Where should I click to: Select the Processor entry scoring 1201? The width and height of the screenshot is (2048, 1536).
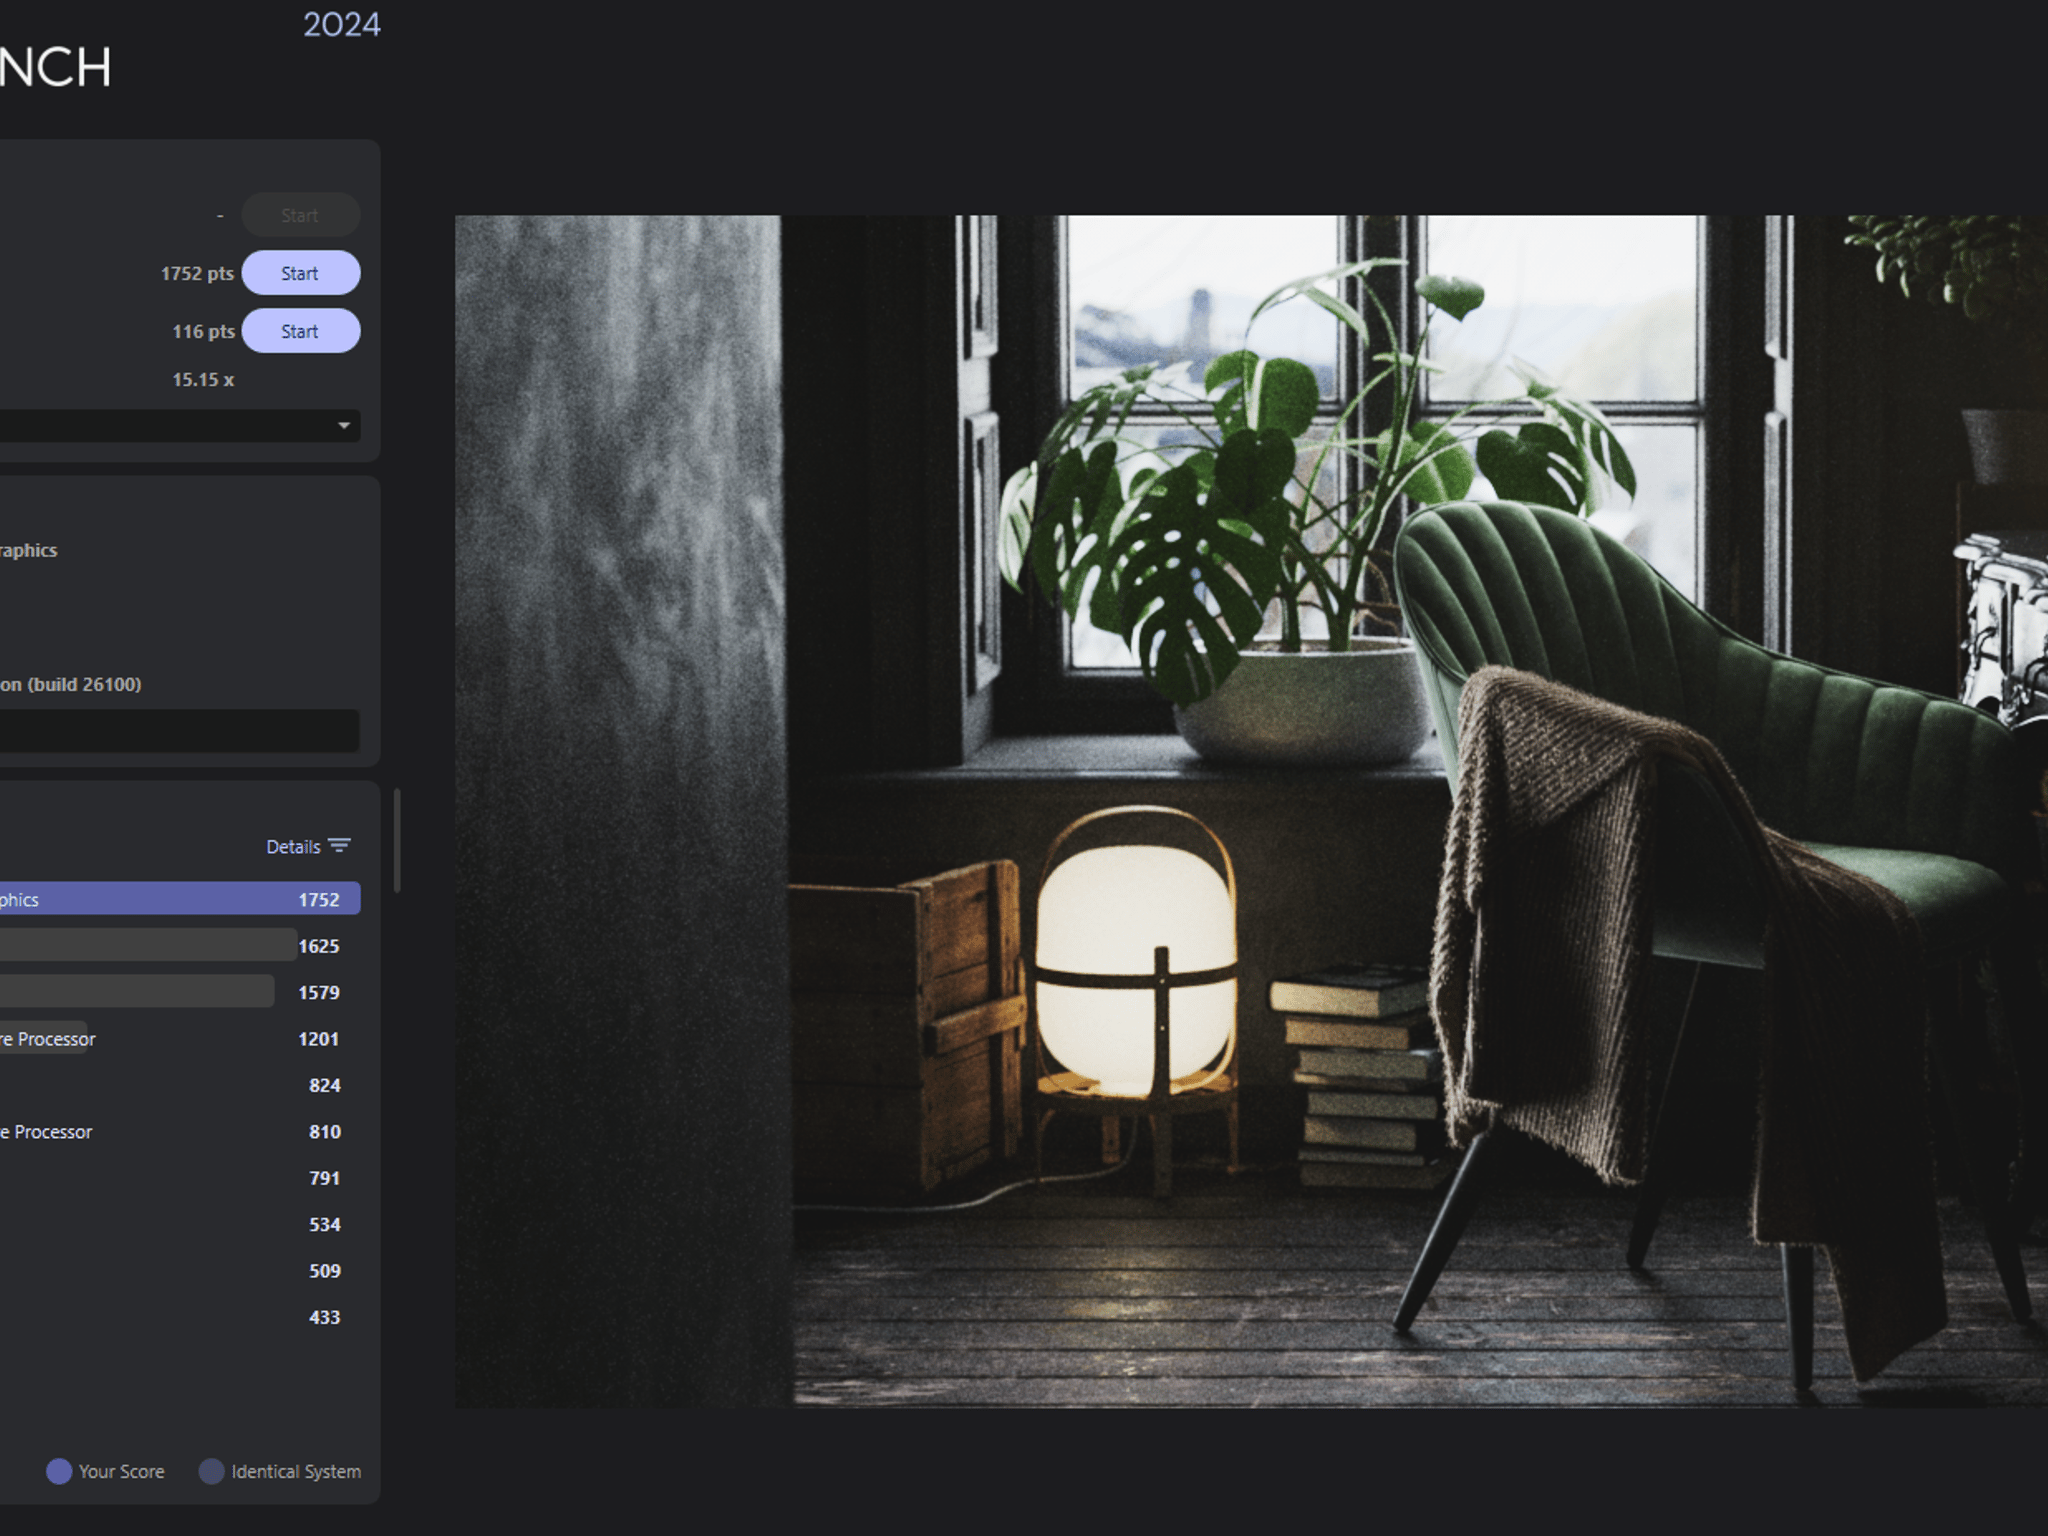[x=180, y=1038]
